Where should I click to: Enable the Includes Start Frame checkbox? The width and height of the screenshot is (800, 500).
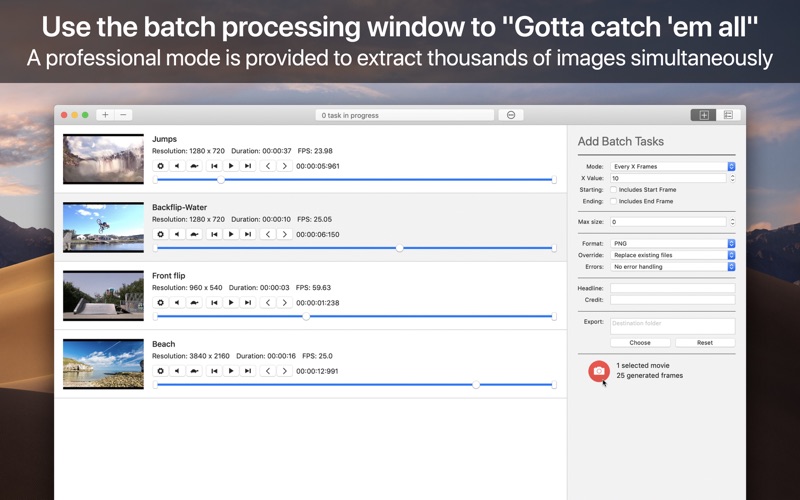point(614,189)
